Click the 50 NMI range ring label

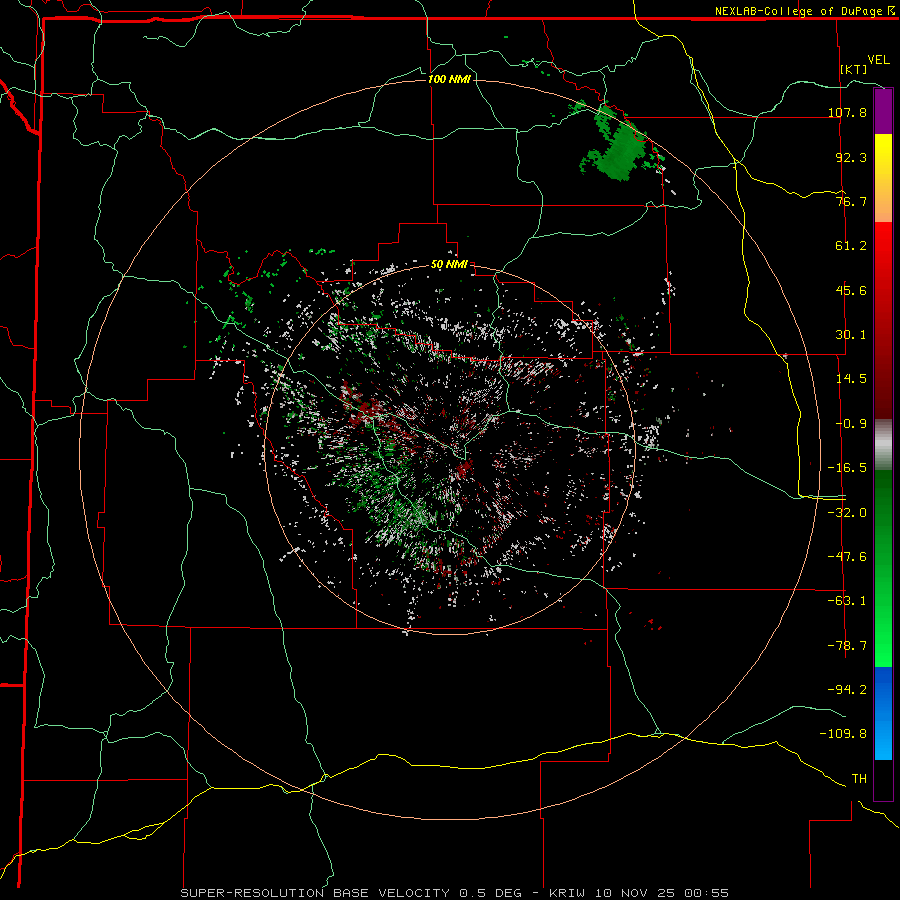[x=449, y=265]
